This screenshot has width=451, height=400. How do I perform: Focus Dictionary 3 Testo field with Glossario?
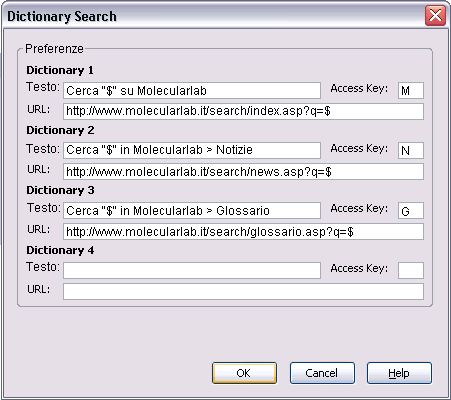(x=192, y=210)
